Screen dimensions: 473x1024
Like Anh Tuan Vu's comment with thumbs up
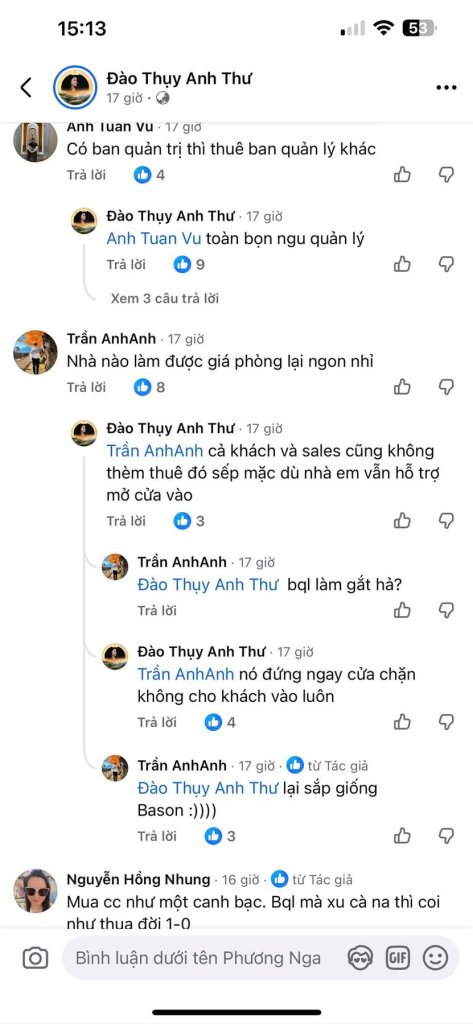point(402,174)
